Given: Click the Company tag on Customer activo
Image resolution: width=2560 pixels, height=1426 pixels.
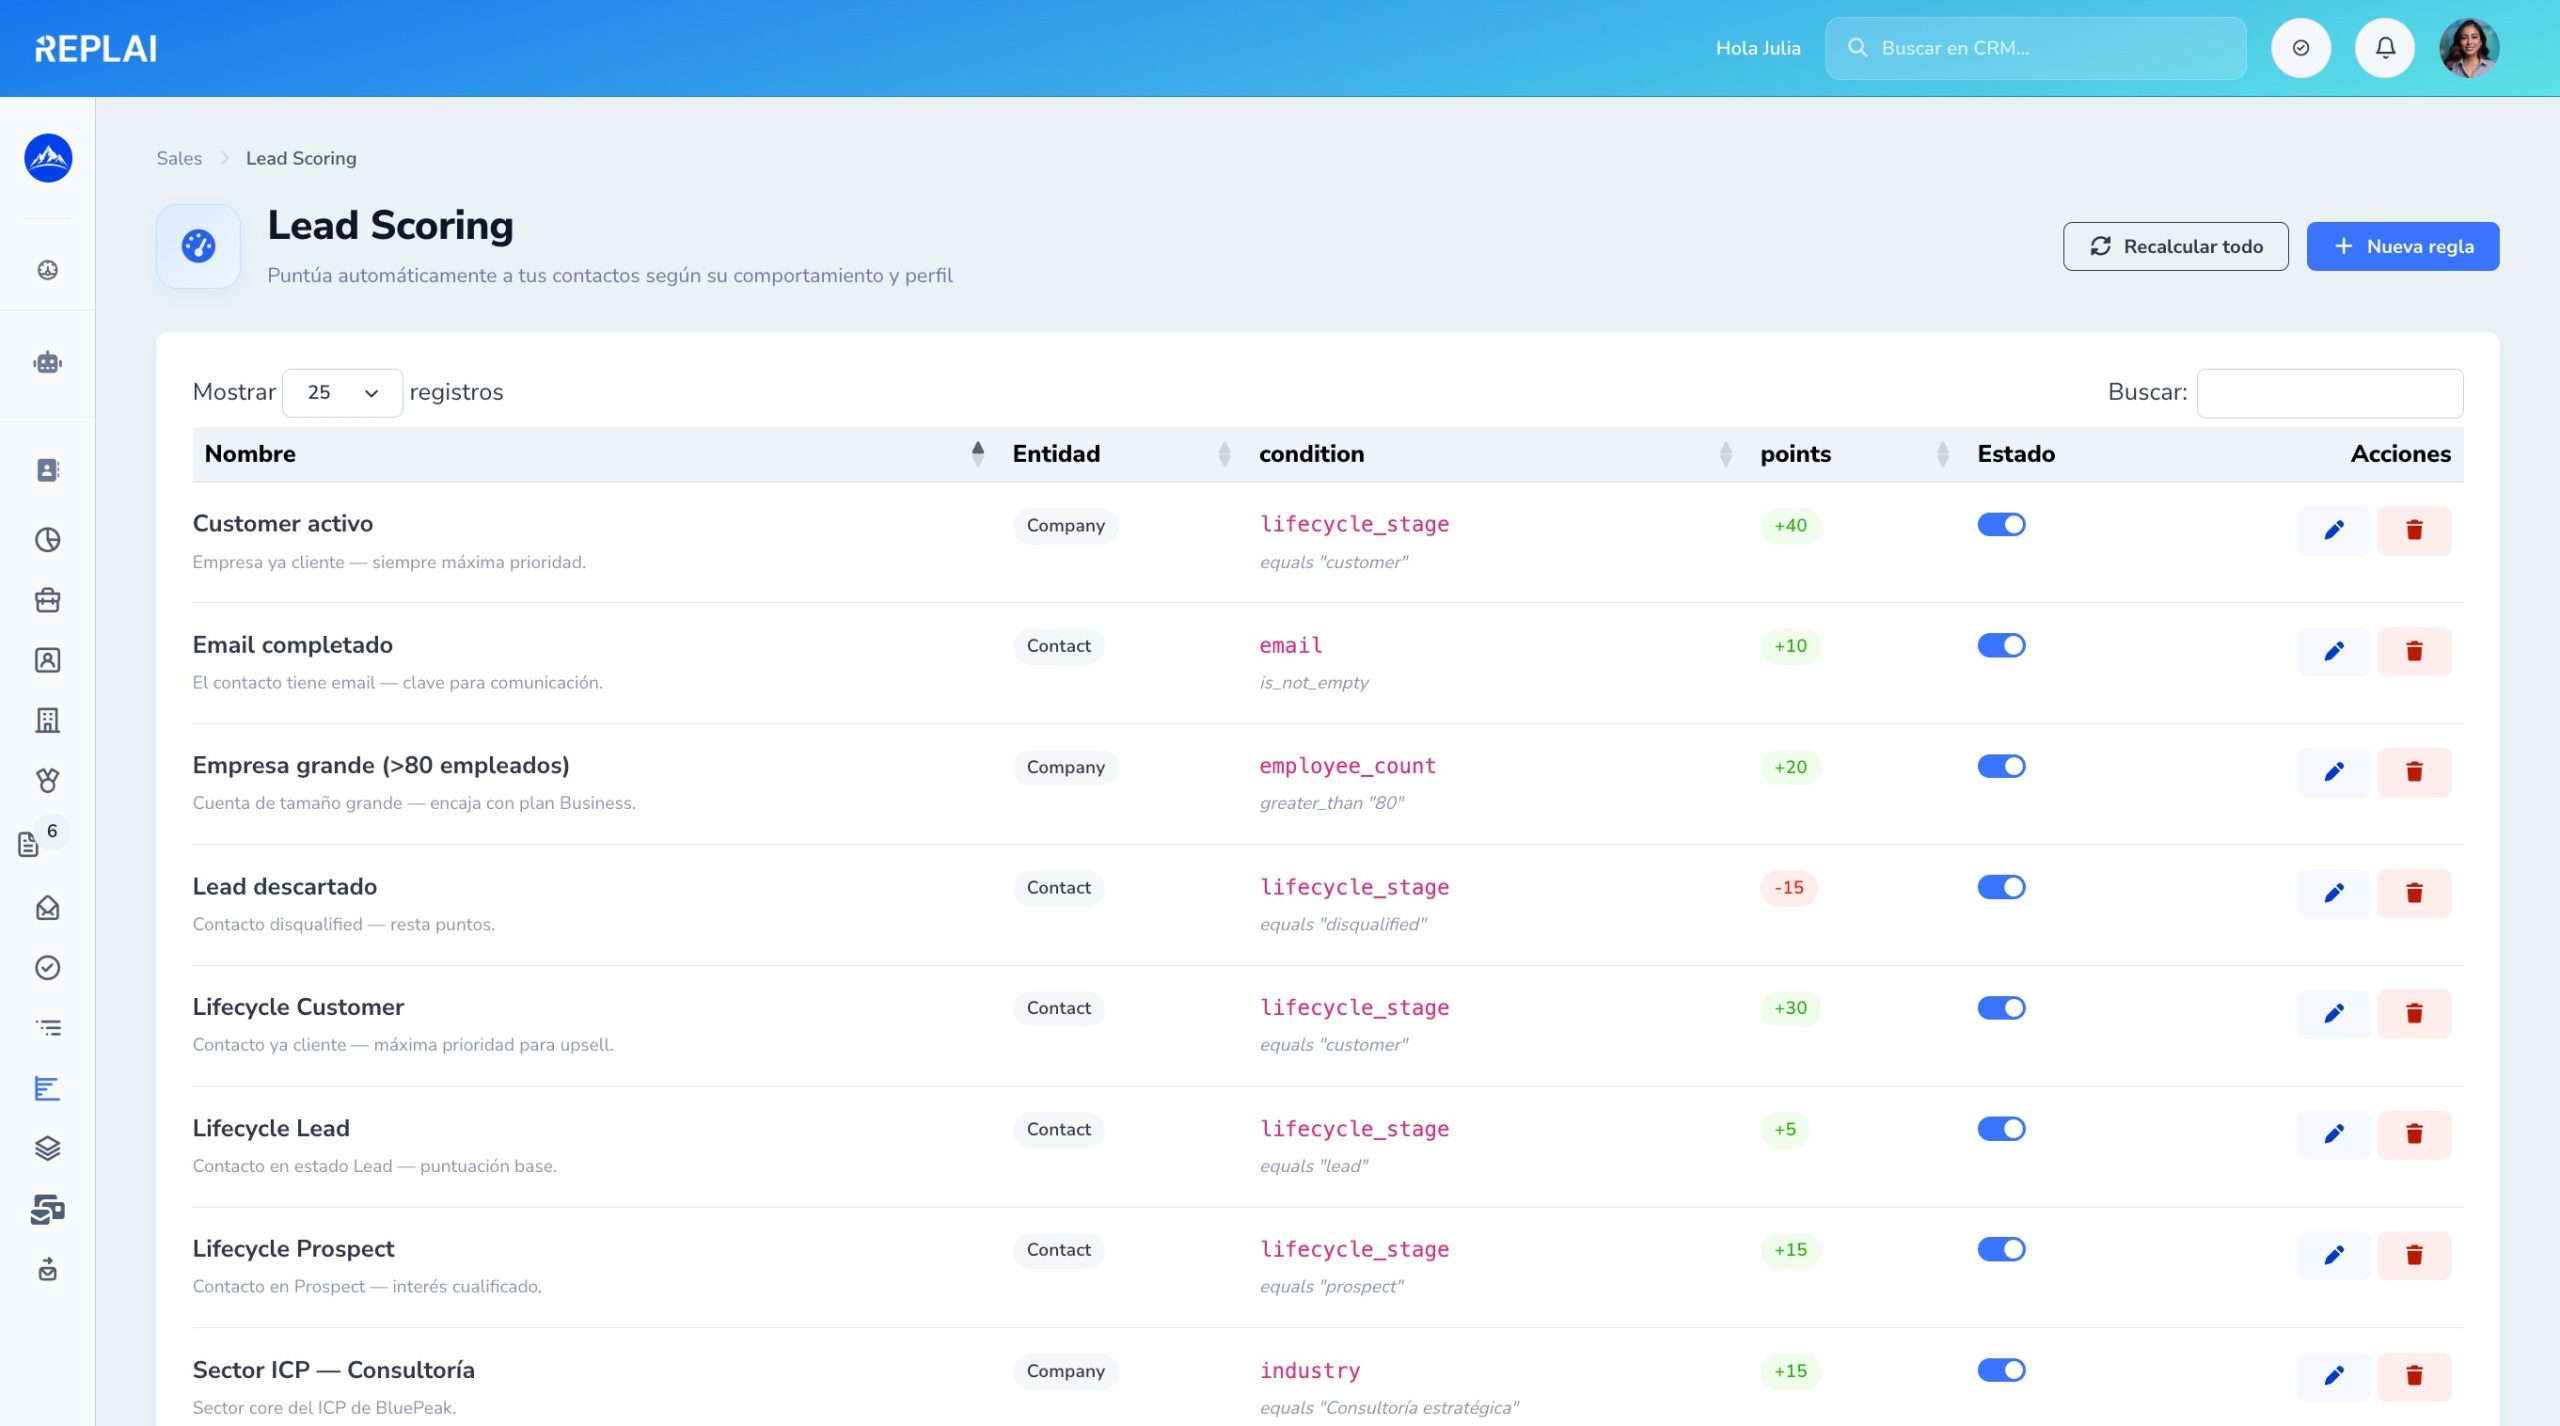Looking at the screenshot, I should 1065,525.
